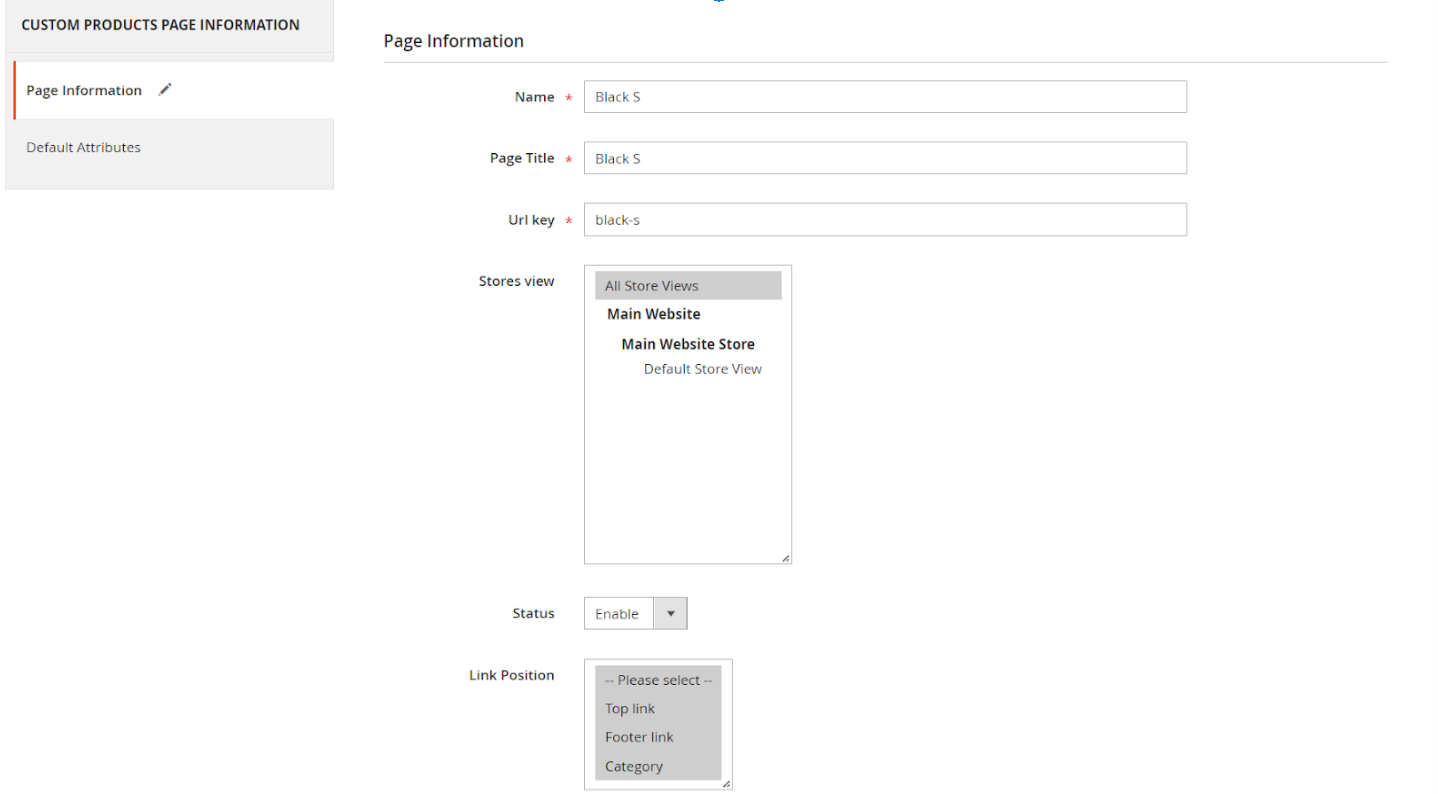Click the Page Title input field

[884, 158]
